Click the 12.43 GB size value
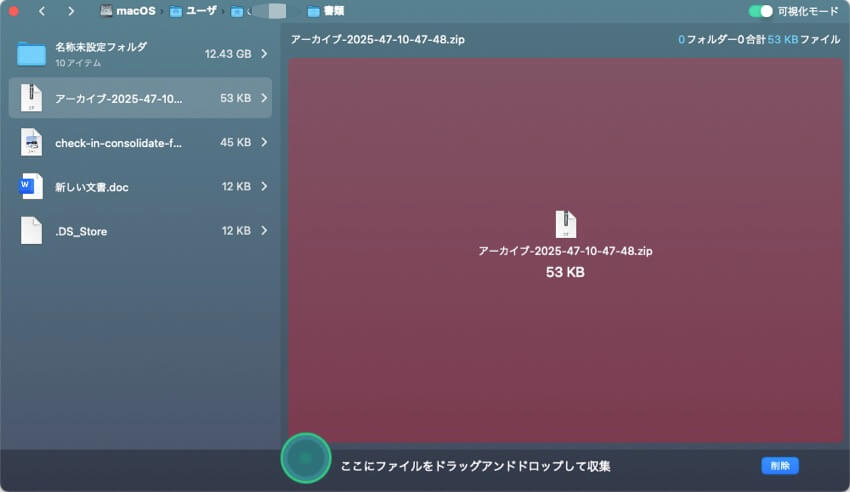Image resolution: width=850 pixels, height=492 pixels. tap(228, 54)
